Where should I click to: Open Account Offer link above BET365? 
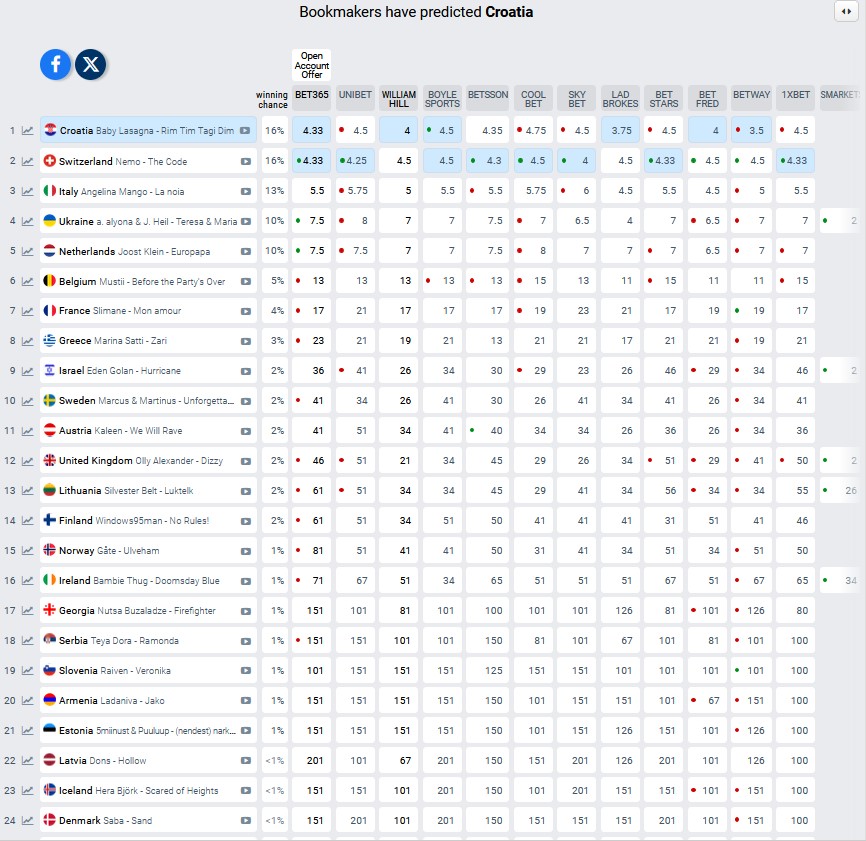tap(311, 65)
